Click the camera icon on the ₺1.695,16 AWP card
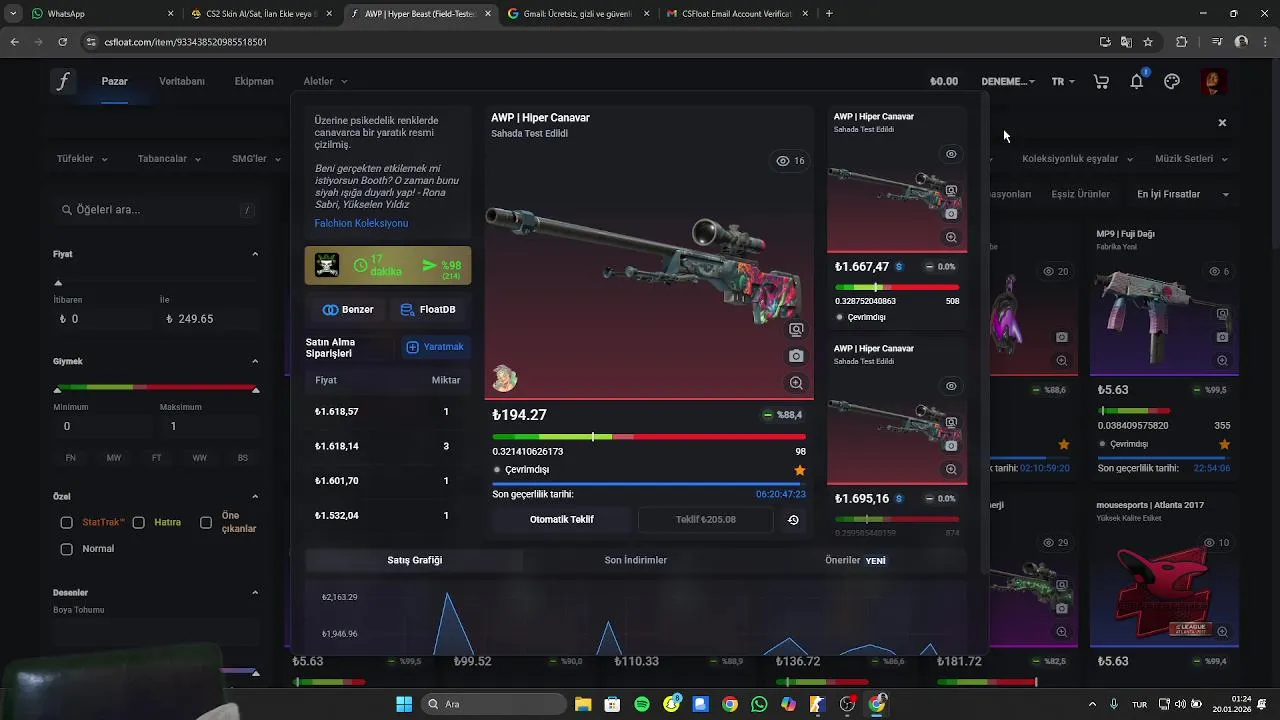The image size is (1280, 720). pos(951,445)
